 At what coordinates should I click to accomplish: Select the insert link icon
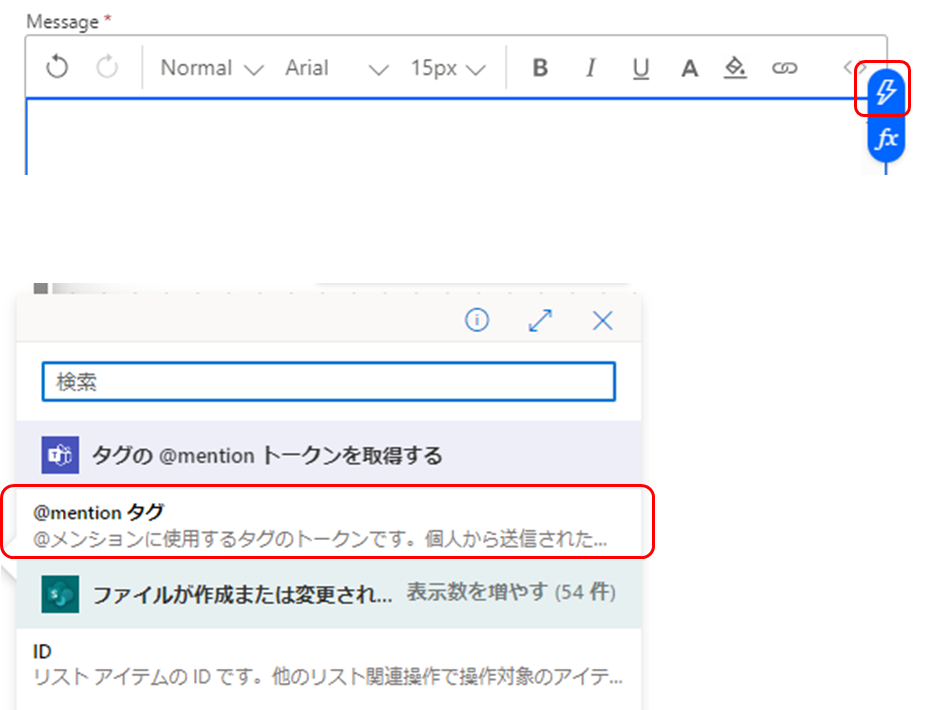[x=786, y=67]
